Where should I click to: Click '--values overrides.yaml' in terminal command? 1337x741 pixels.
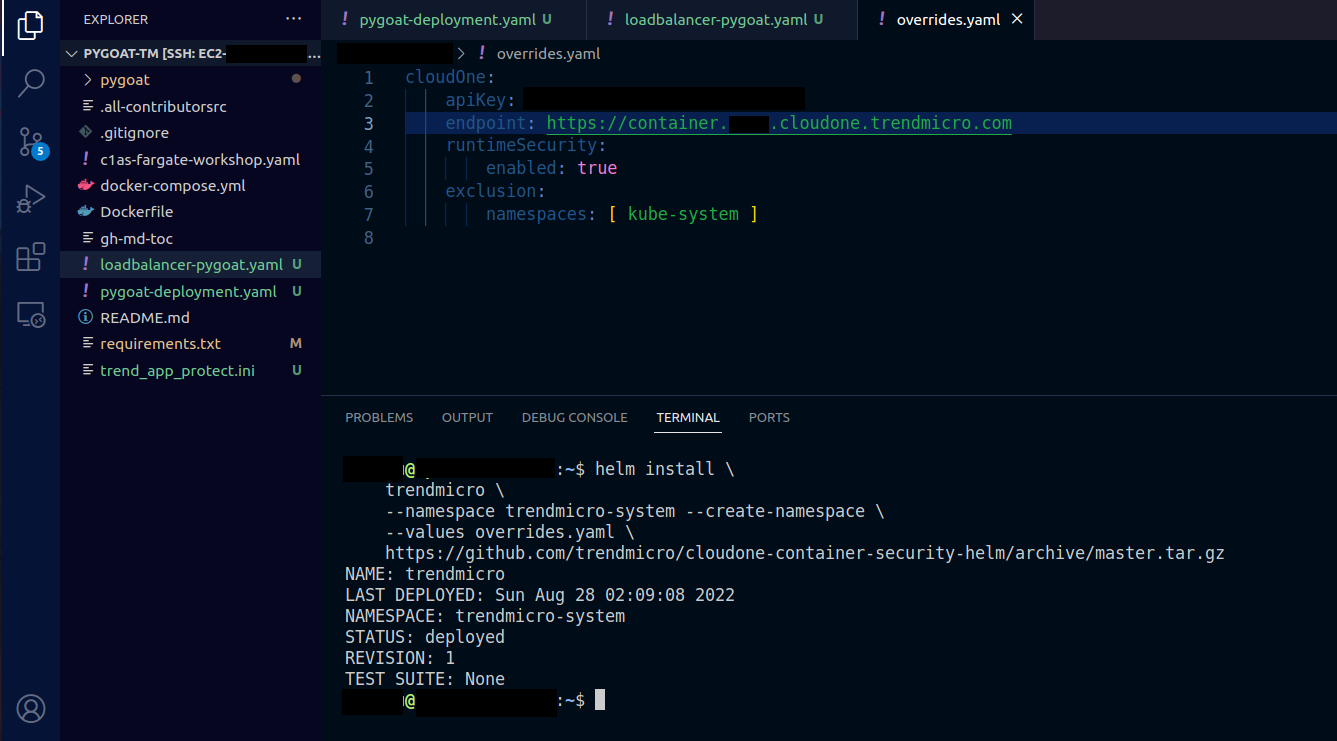point(500,532)
